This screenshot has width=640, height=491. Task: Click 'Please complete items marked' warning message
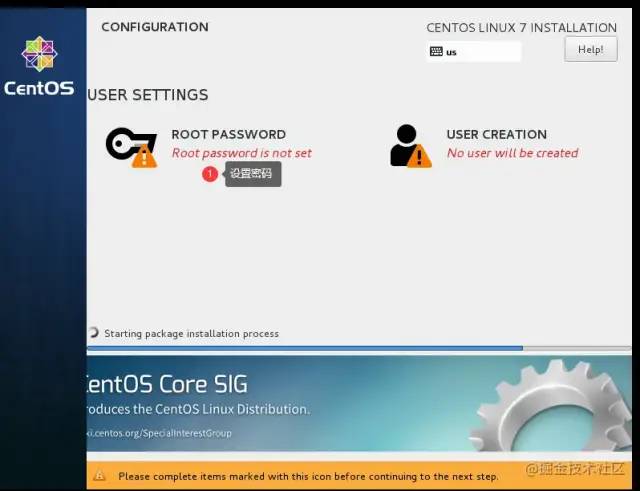[x=308, y=476]
